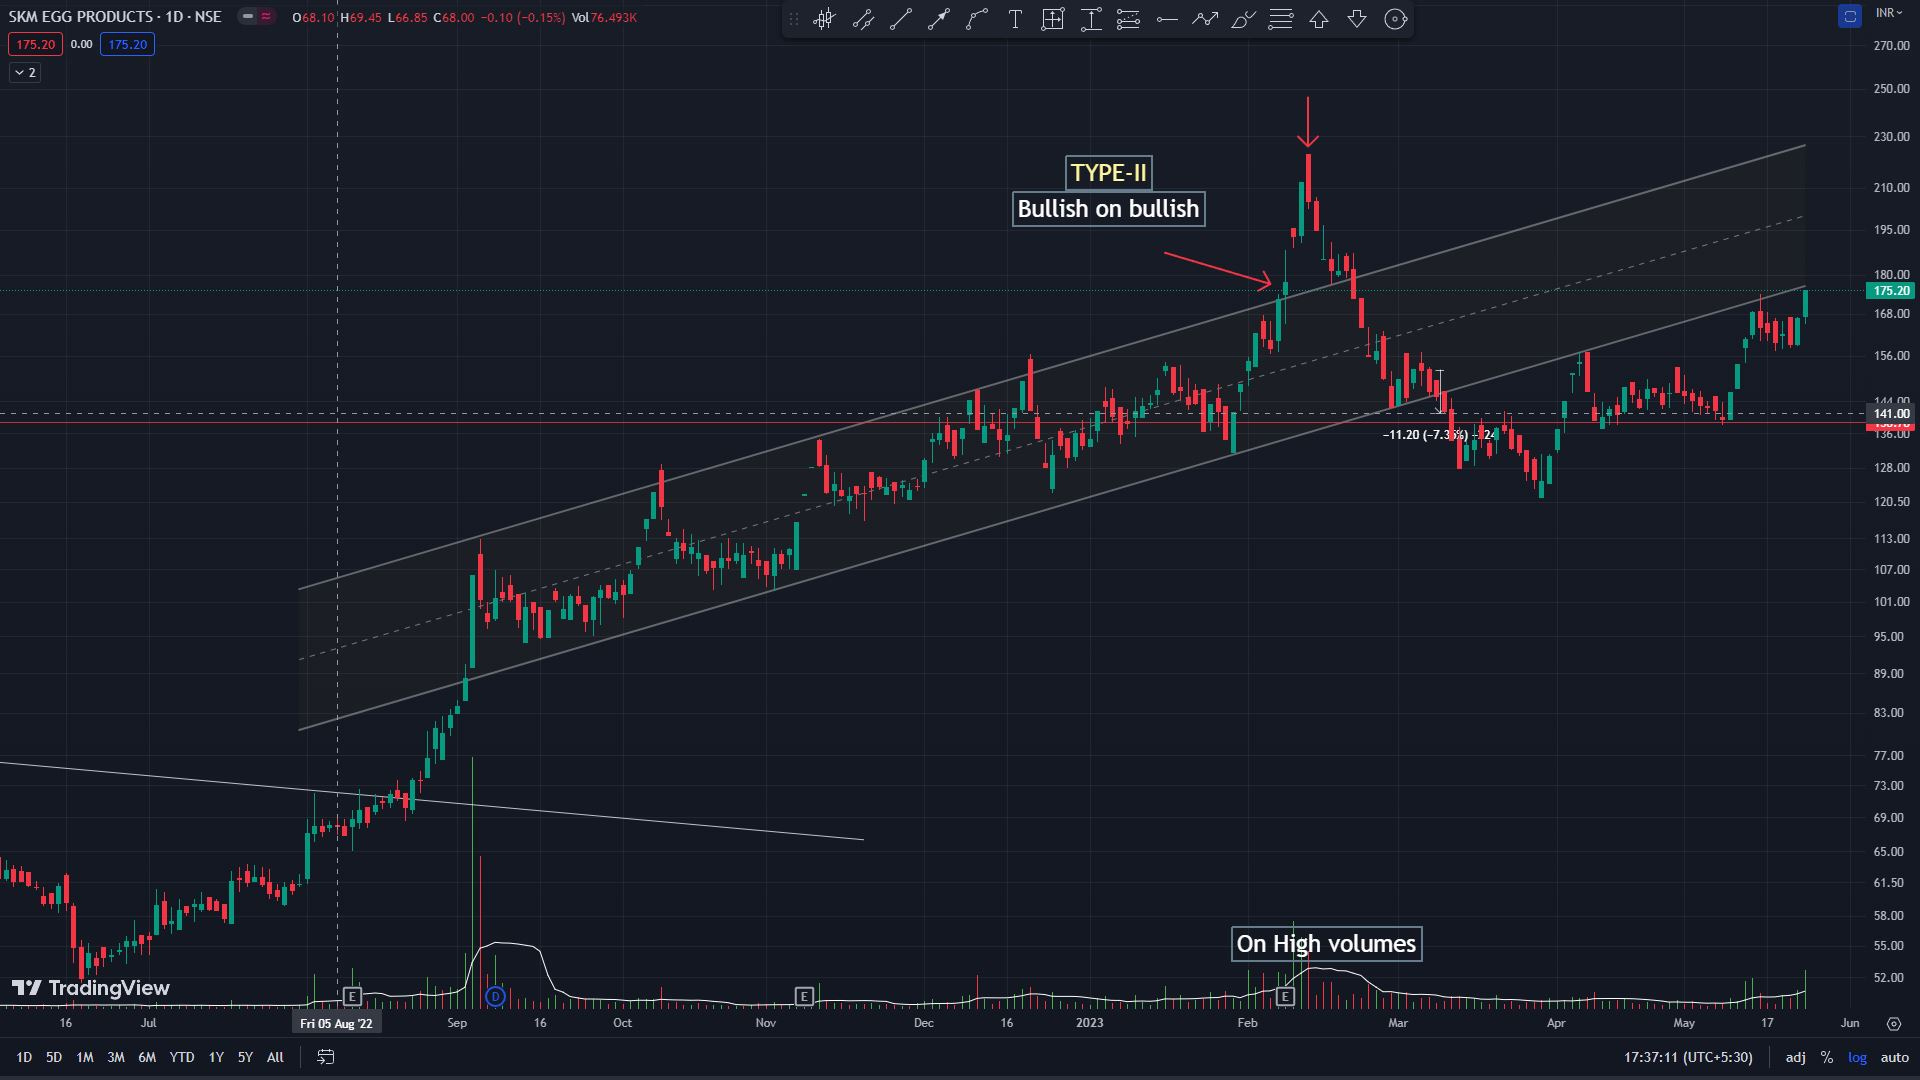Select the Arrow Up shape tool
Screen dimensions: 1920x1080
tap(1318, 19)
